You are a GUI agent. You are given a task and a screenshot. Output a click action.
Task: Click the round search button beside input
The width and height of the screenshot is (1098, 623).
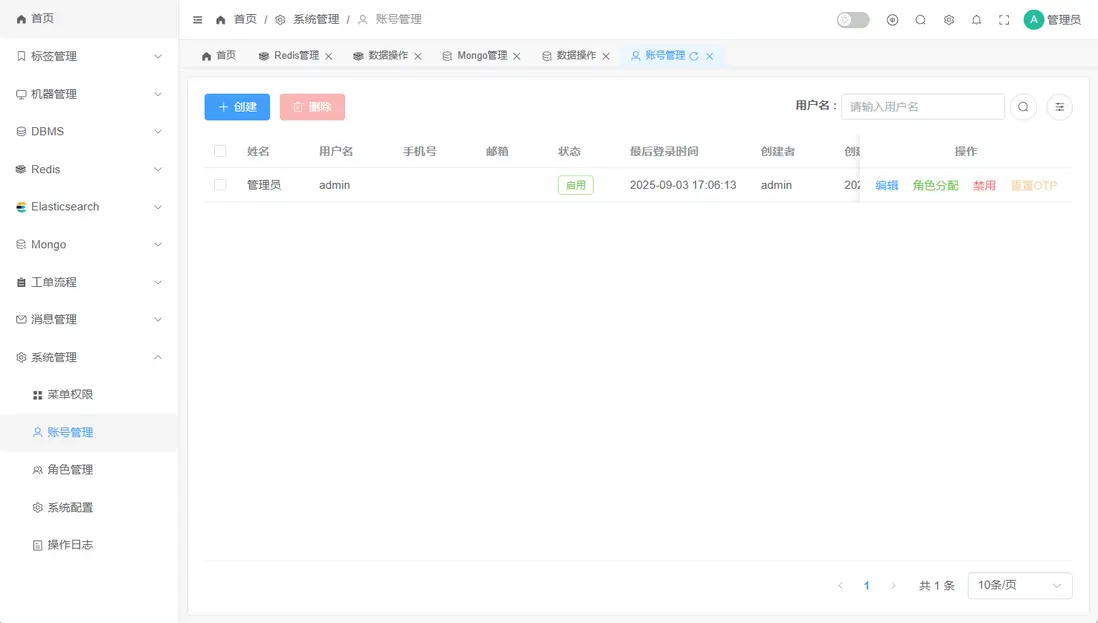pos(1023,107)
